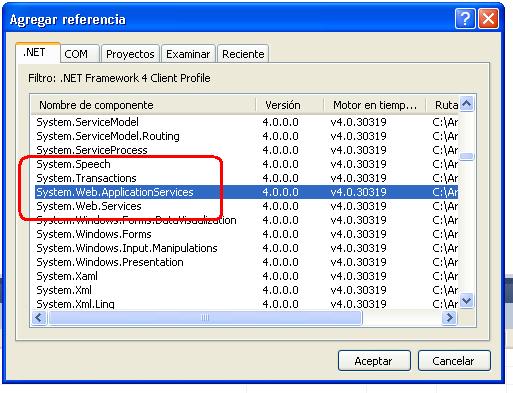The width and height of the screenshot is (513, 393).
Task: Click the Aceptar button
Action: pos(374,361)
